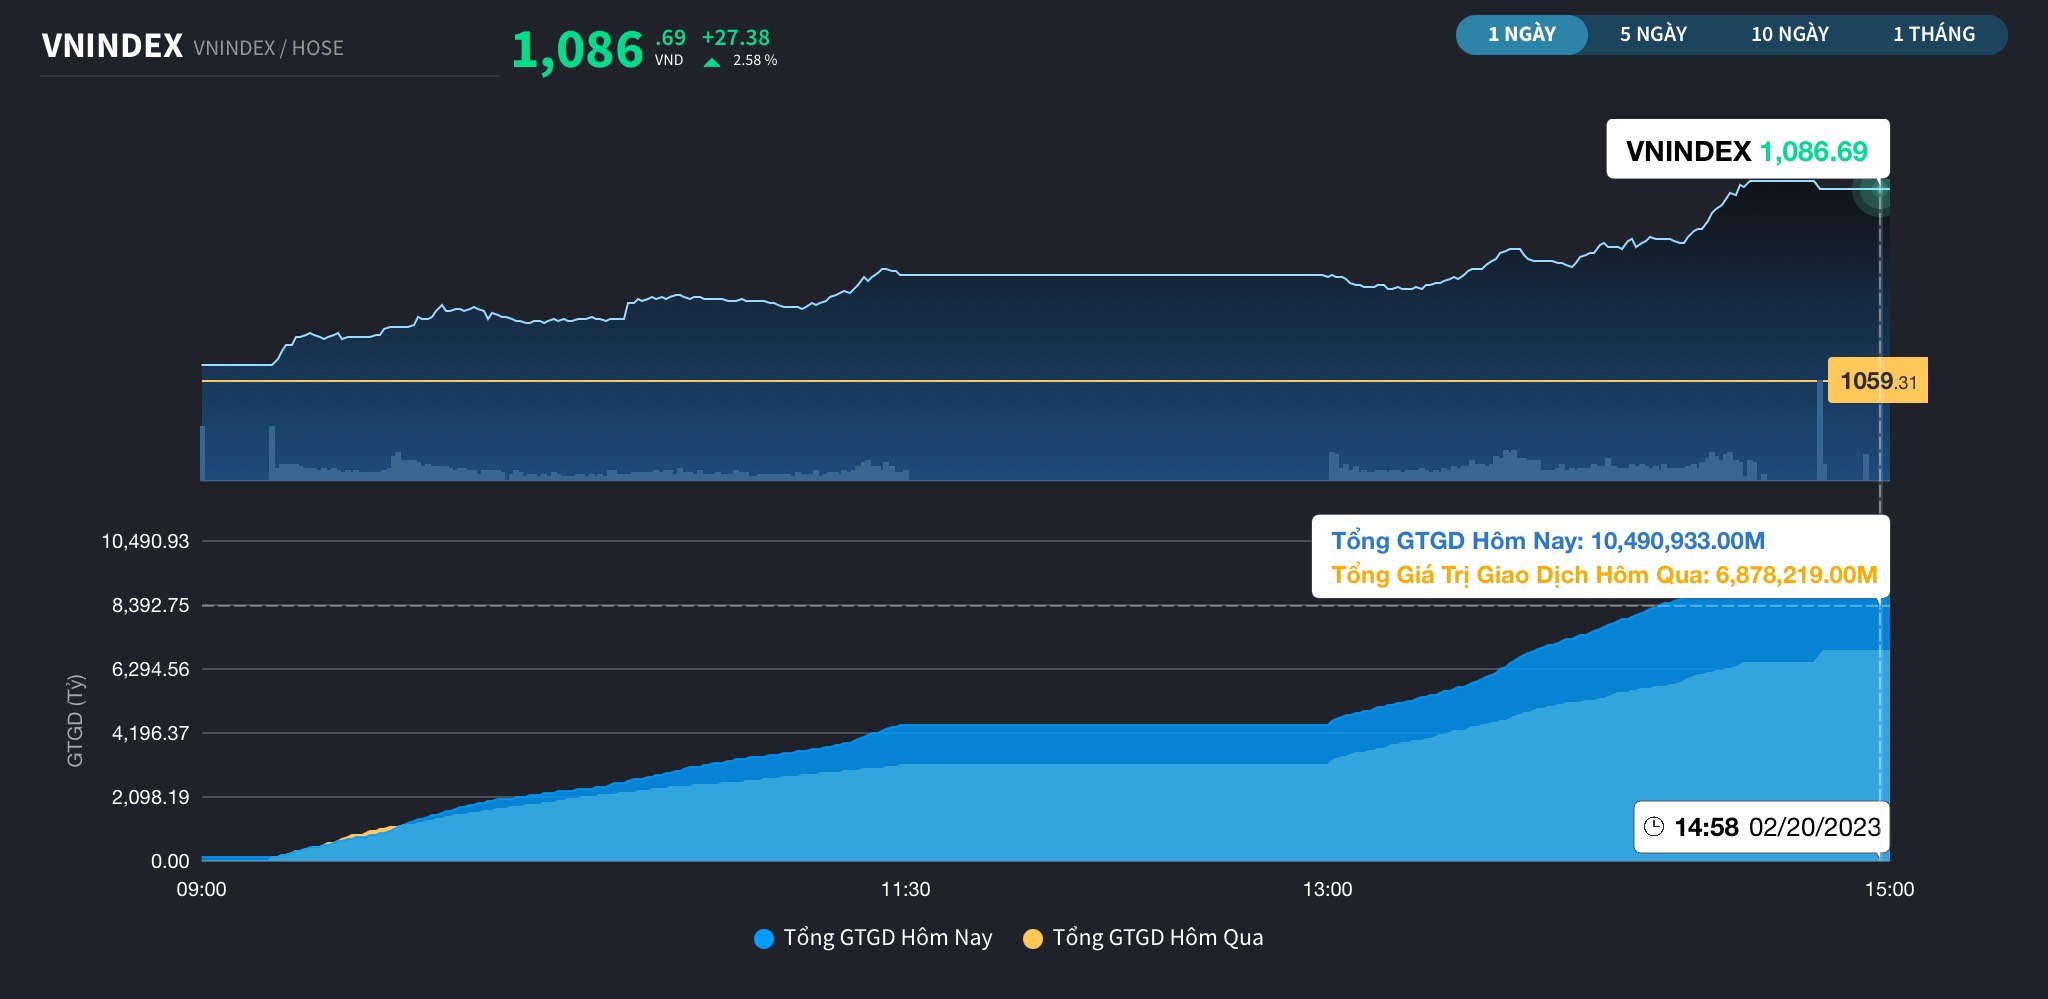This screenshot has width=2048, height=999.
Task: Click the Tổng GTGD Hôm Nay legend label
Action: [x=887, y=938]
